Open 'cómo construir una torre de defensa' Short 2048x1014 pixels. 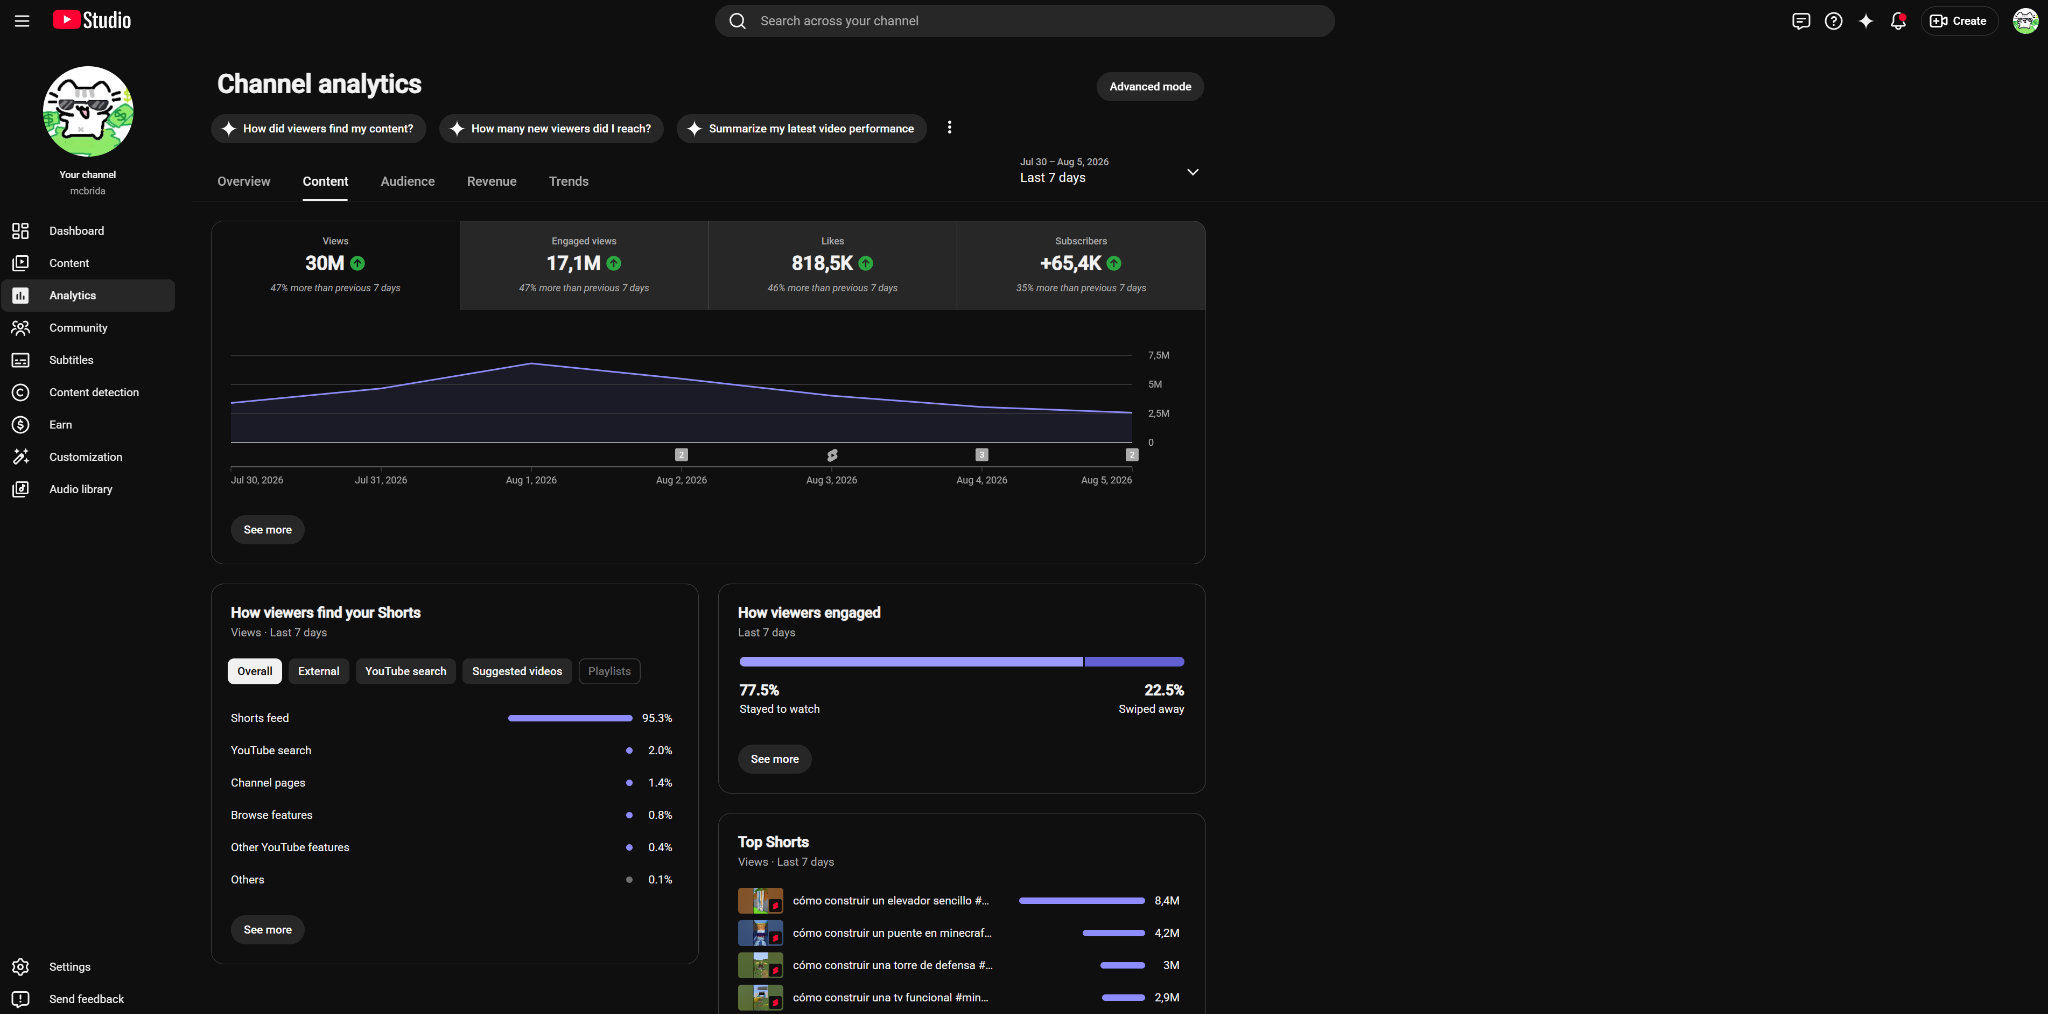tap(892, 965)
